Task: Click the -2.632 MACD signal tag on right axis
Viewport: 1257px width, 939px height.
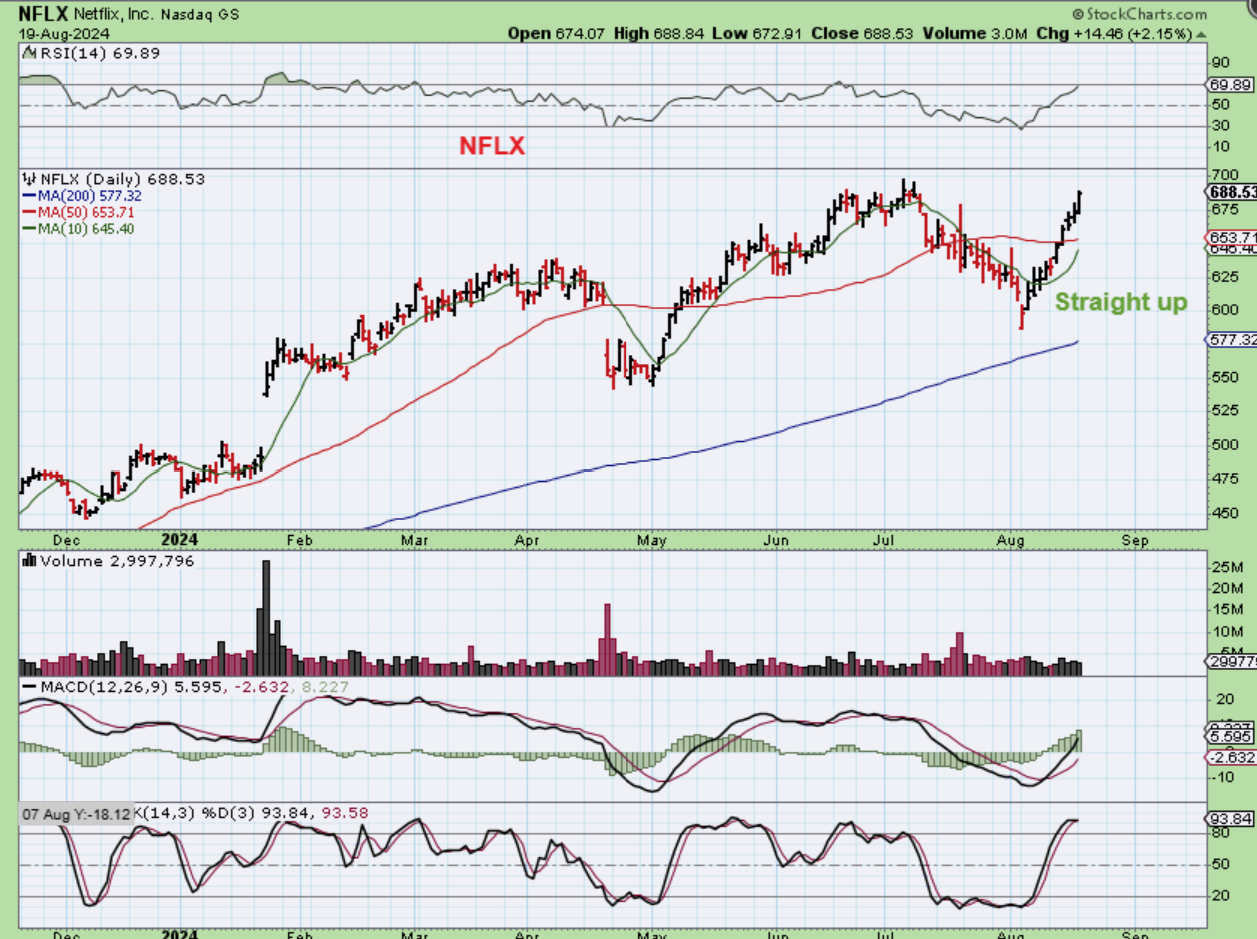Action: 1232,757
